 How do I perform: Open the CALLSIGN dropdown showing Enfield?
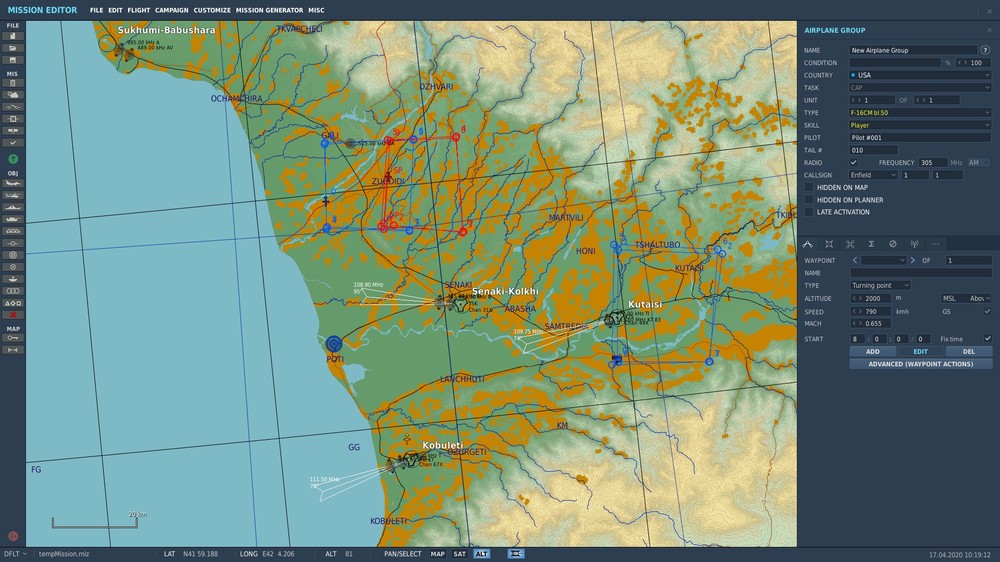coord(873,175)
